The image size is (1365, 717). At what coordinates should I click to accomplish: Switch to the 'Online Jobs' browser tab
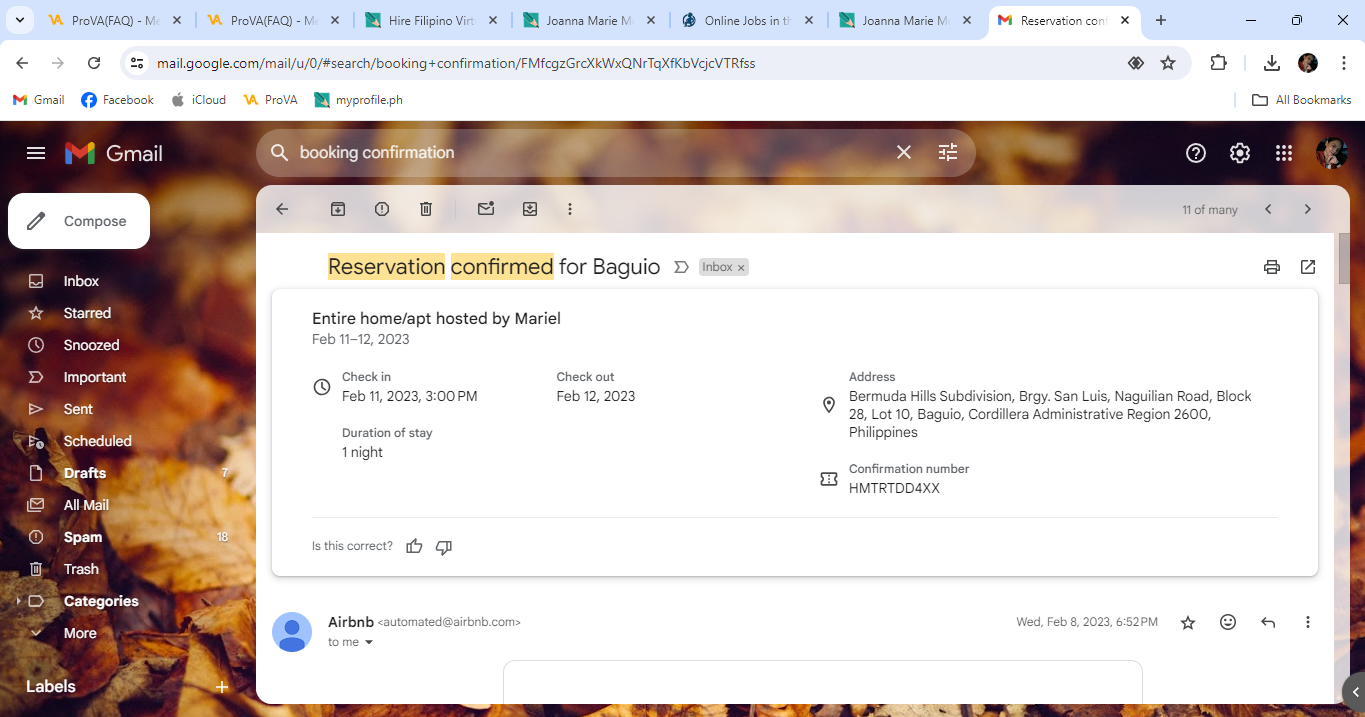coord(748,20)
